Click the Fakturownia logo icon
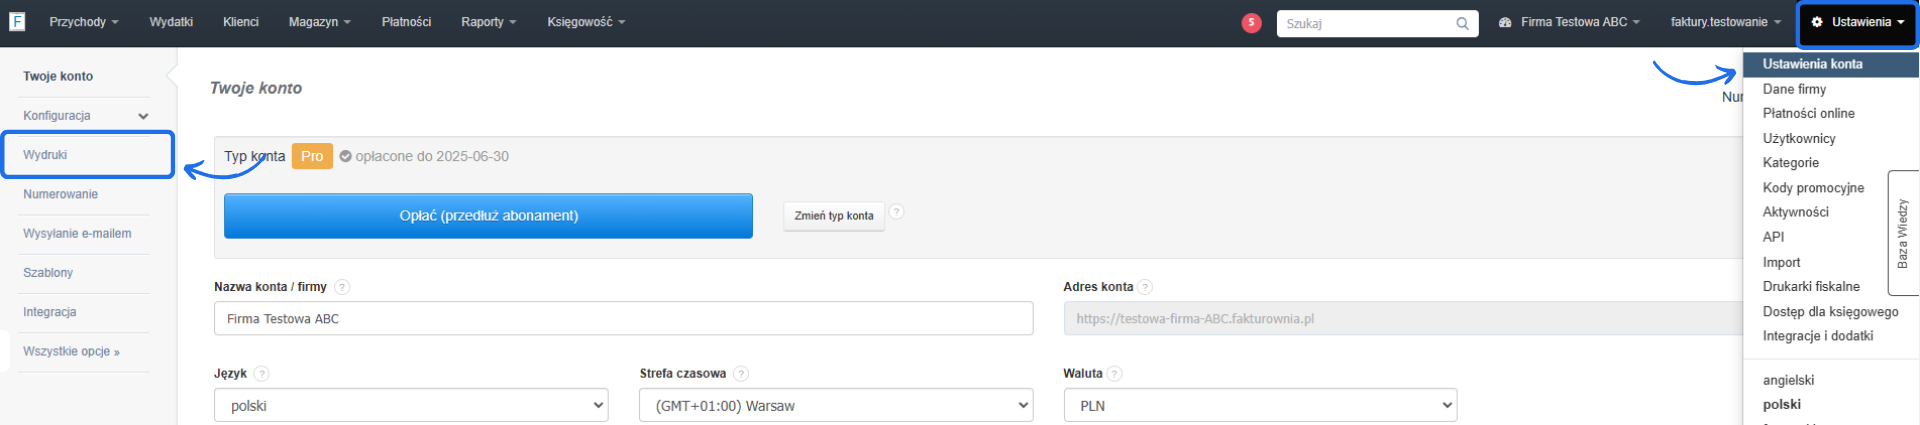This screenshot has height=425, width=1920. pyautogui.click(x=17, y=22)
